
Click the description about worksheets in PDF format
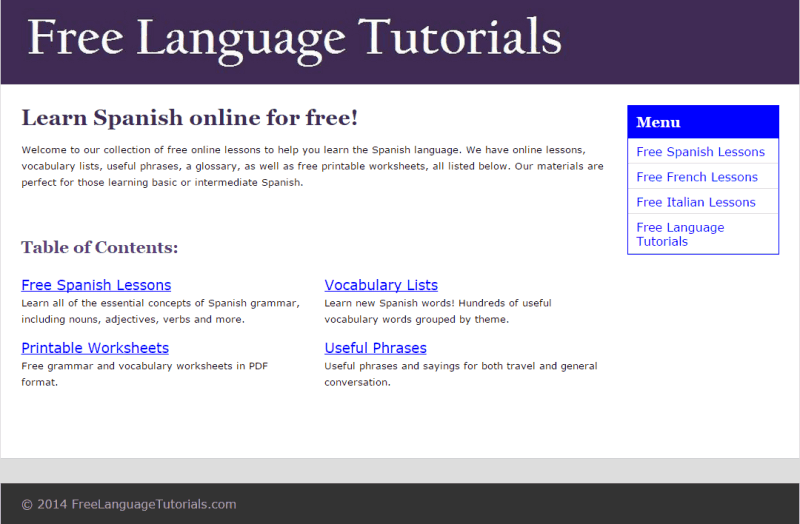[144, 374]
